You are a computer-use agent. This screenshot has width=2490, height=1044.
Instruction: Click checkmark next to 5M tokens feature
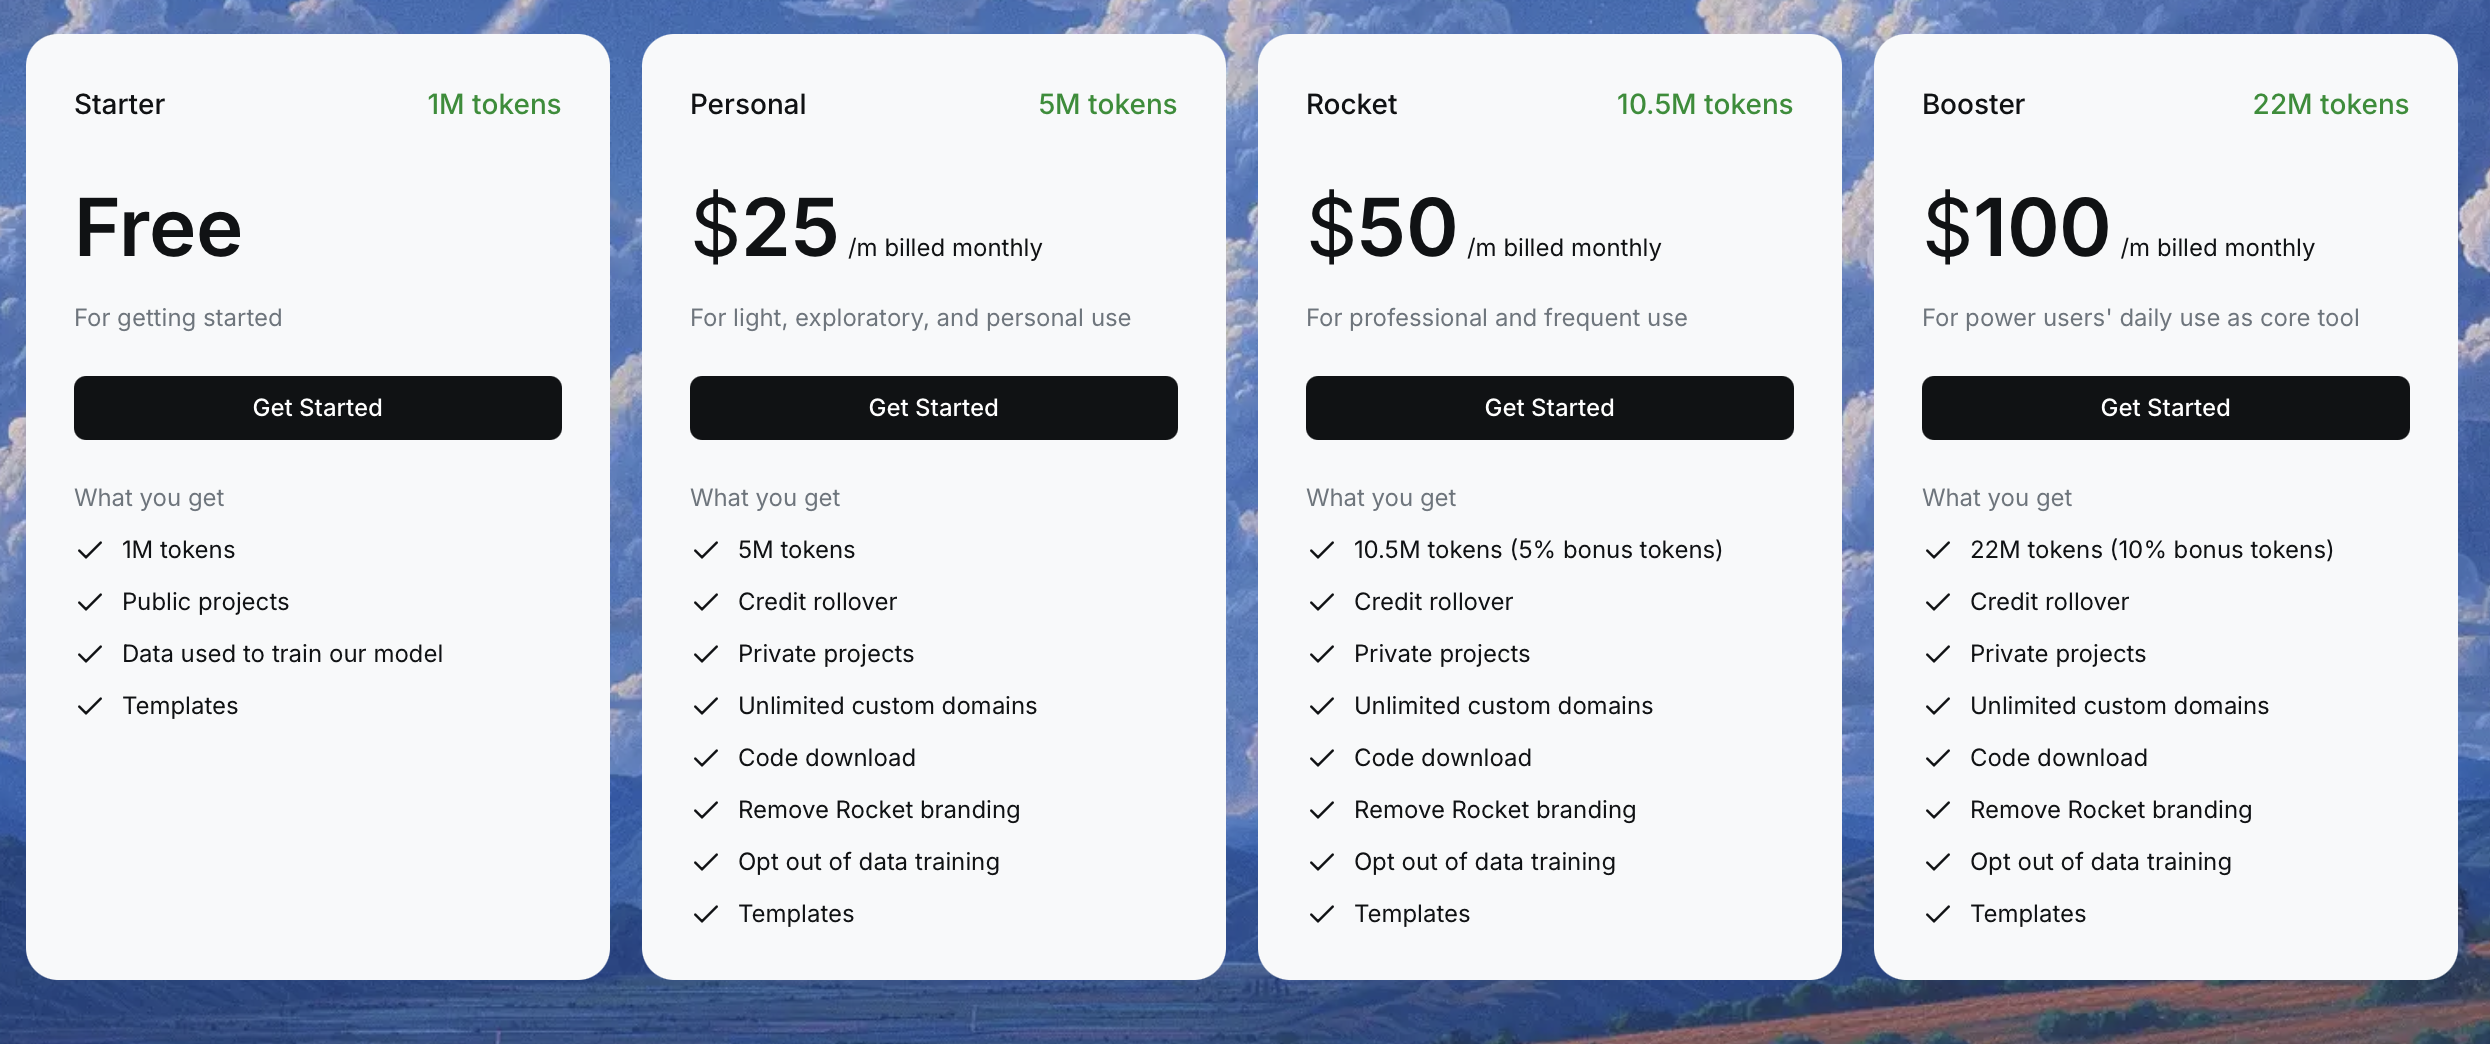(x=706, y=550)
